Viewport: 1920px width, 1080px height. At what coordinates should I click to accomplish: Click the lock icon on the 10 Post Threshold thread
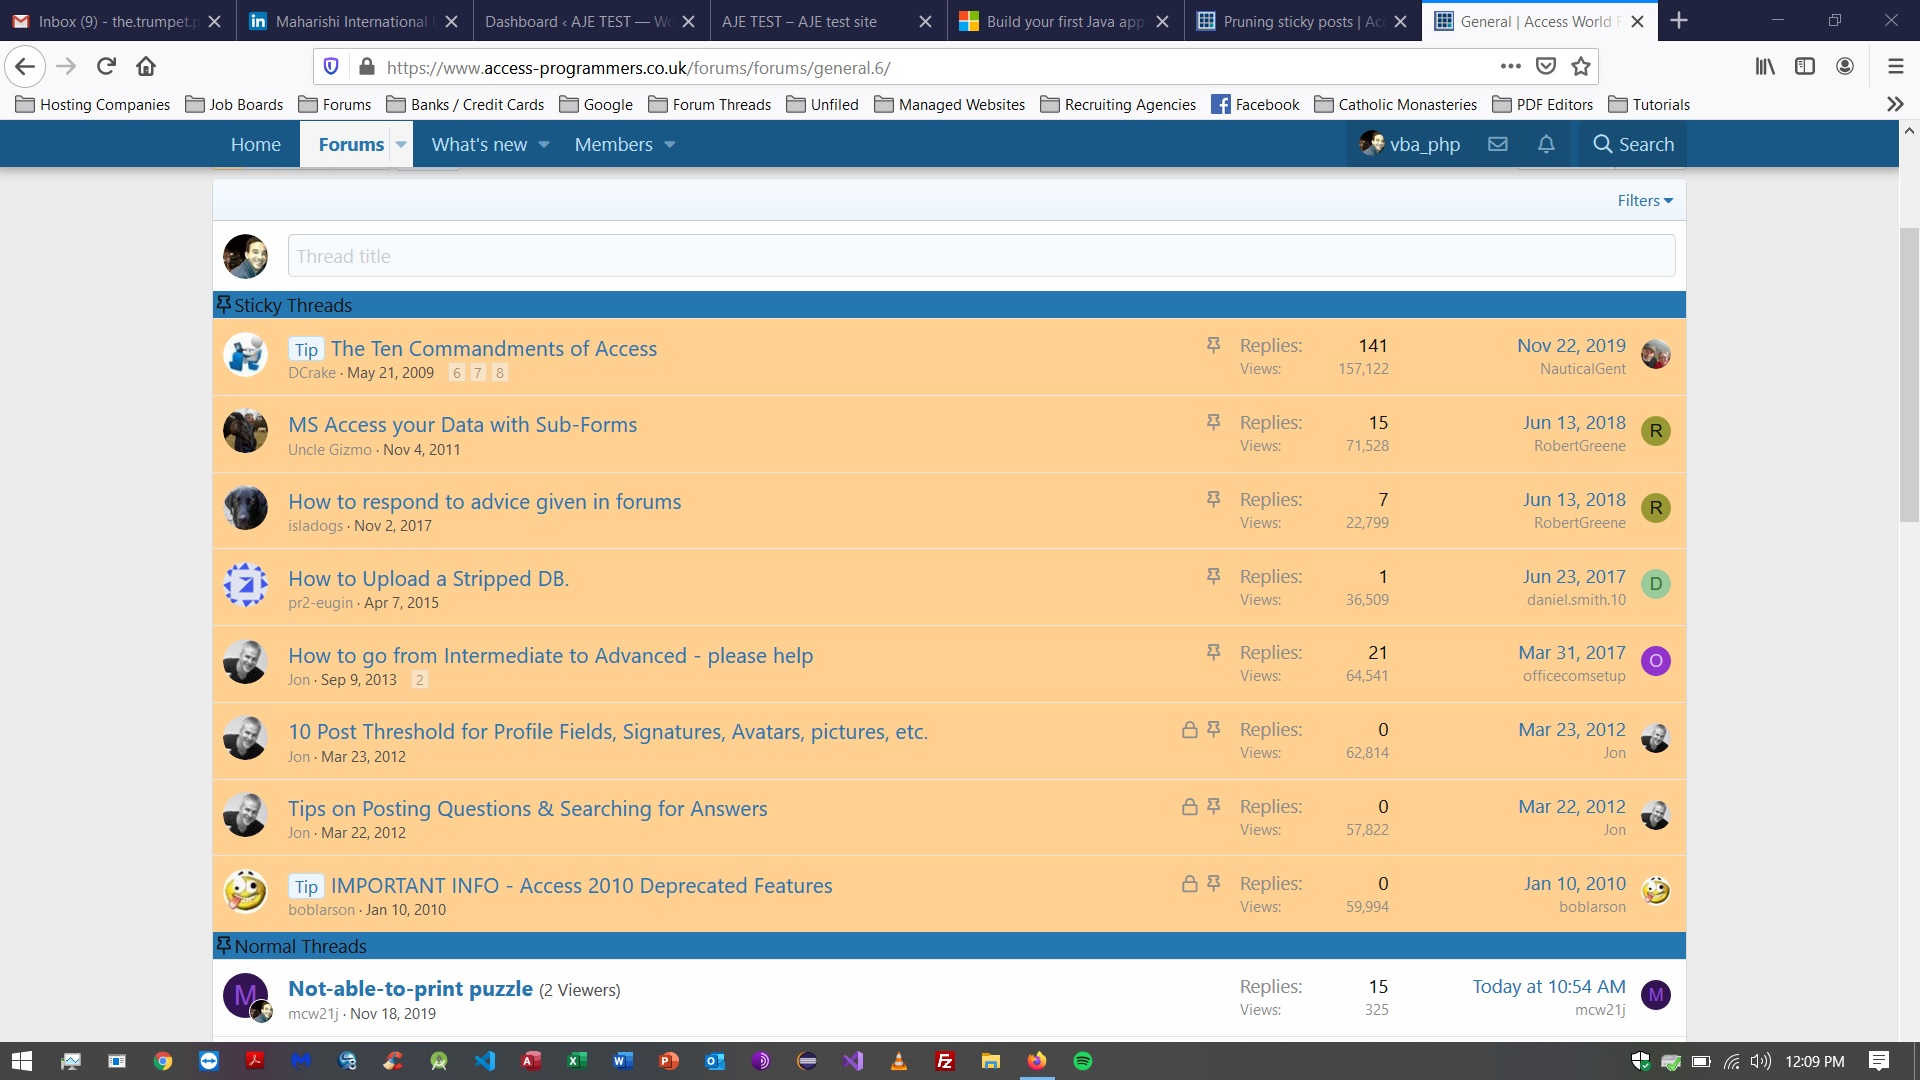(1189, 730)
